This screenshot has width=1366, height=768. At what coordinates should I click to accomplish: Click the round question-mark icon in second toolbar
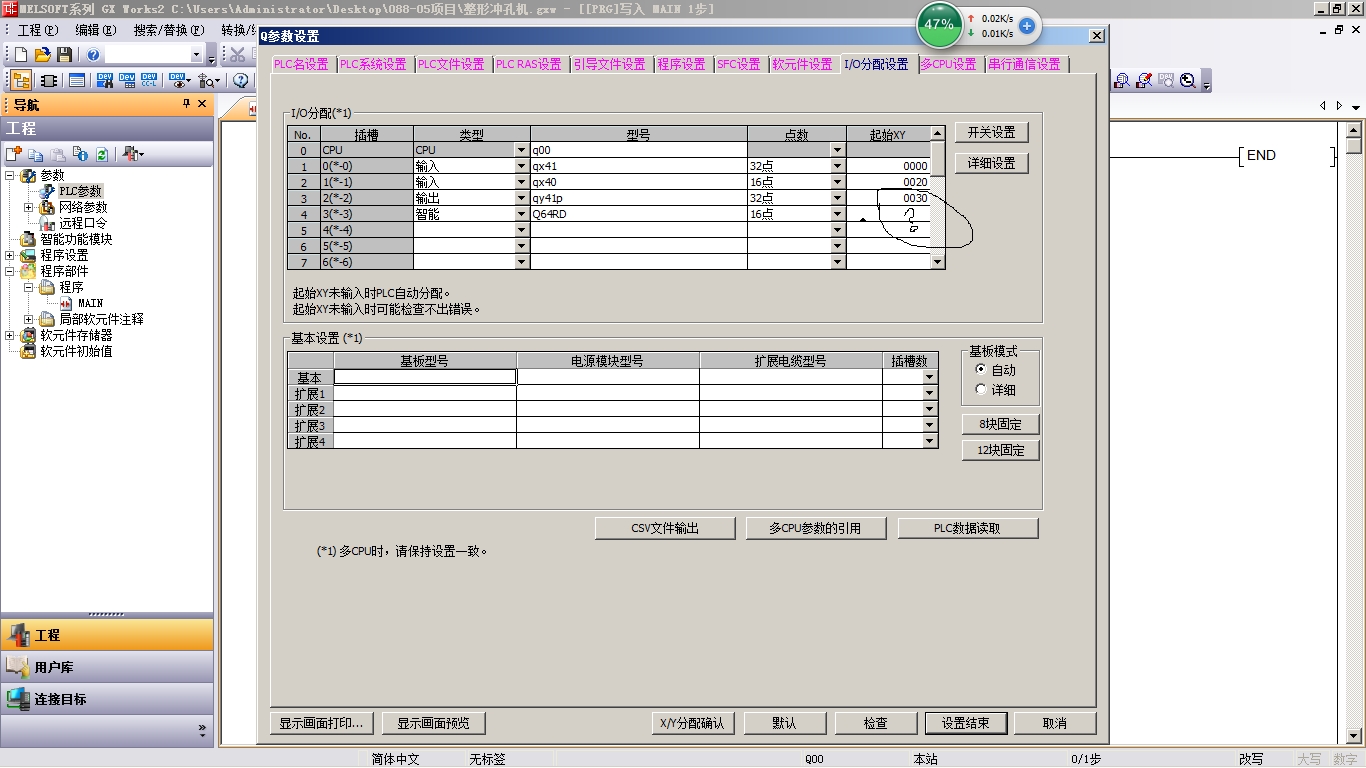(x=241, y=80)
